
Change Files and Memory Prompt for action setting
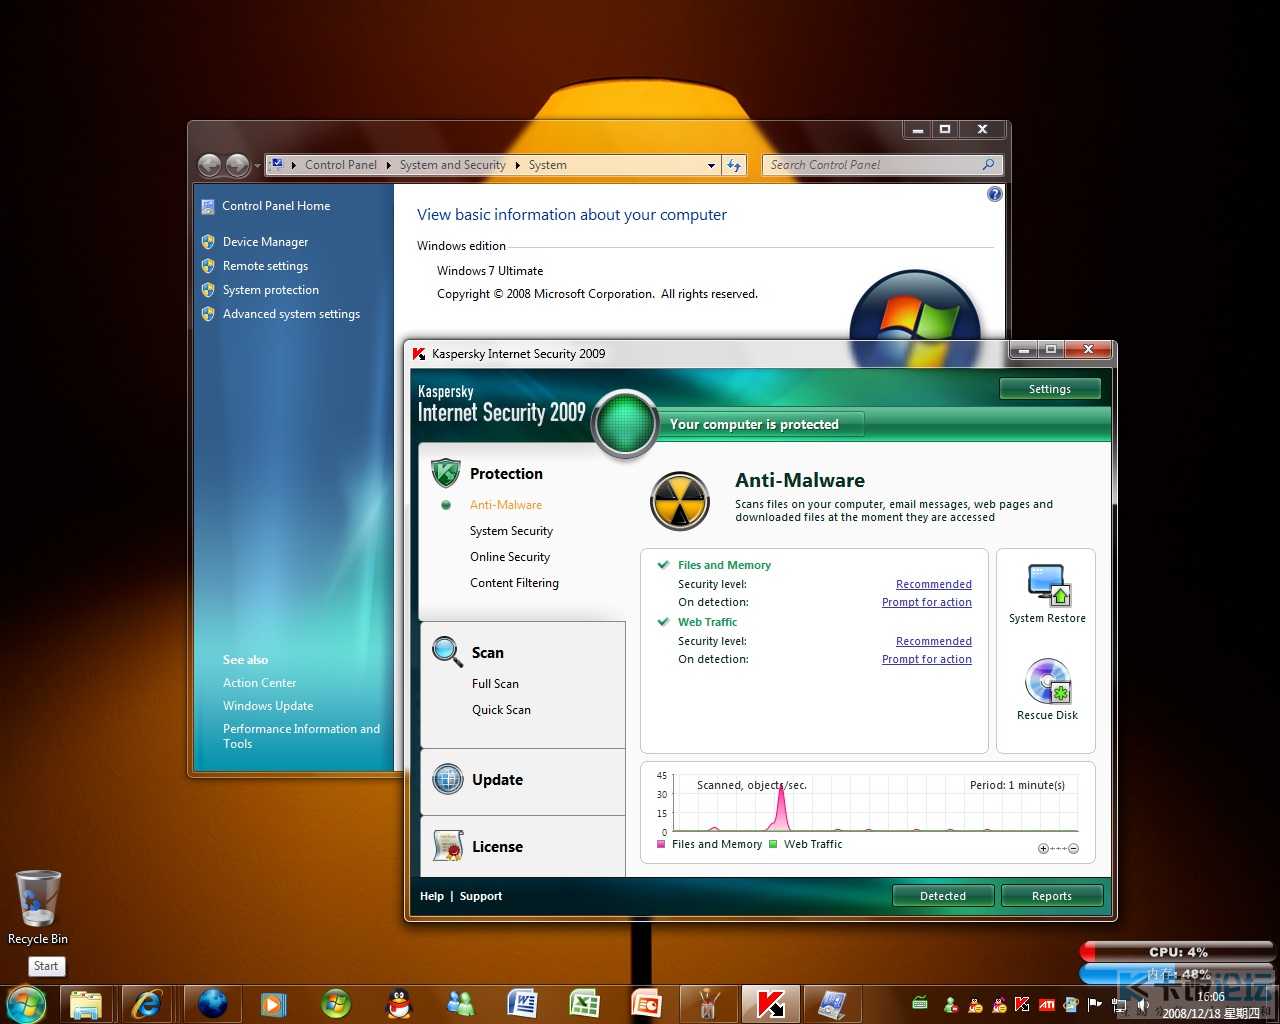[927, 602]
